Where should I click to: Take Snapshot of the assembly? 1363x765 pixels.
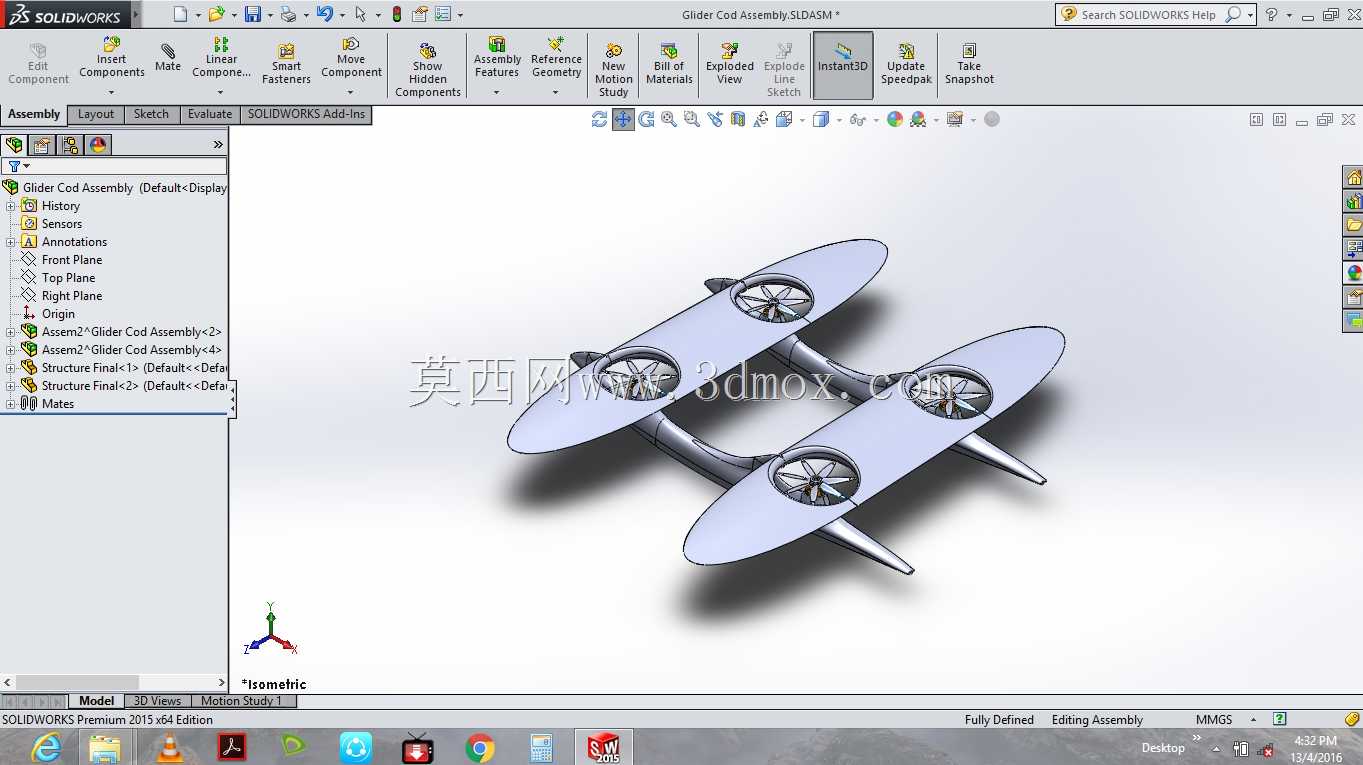[969, 64]
